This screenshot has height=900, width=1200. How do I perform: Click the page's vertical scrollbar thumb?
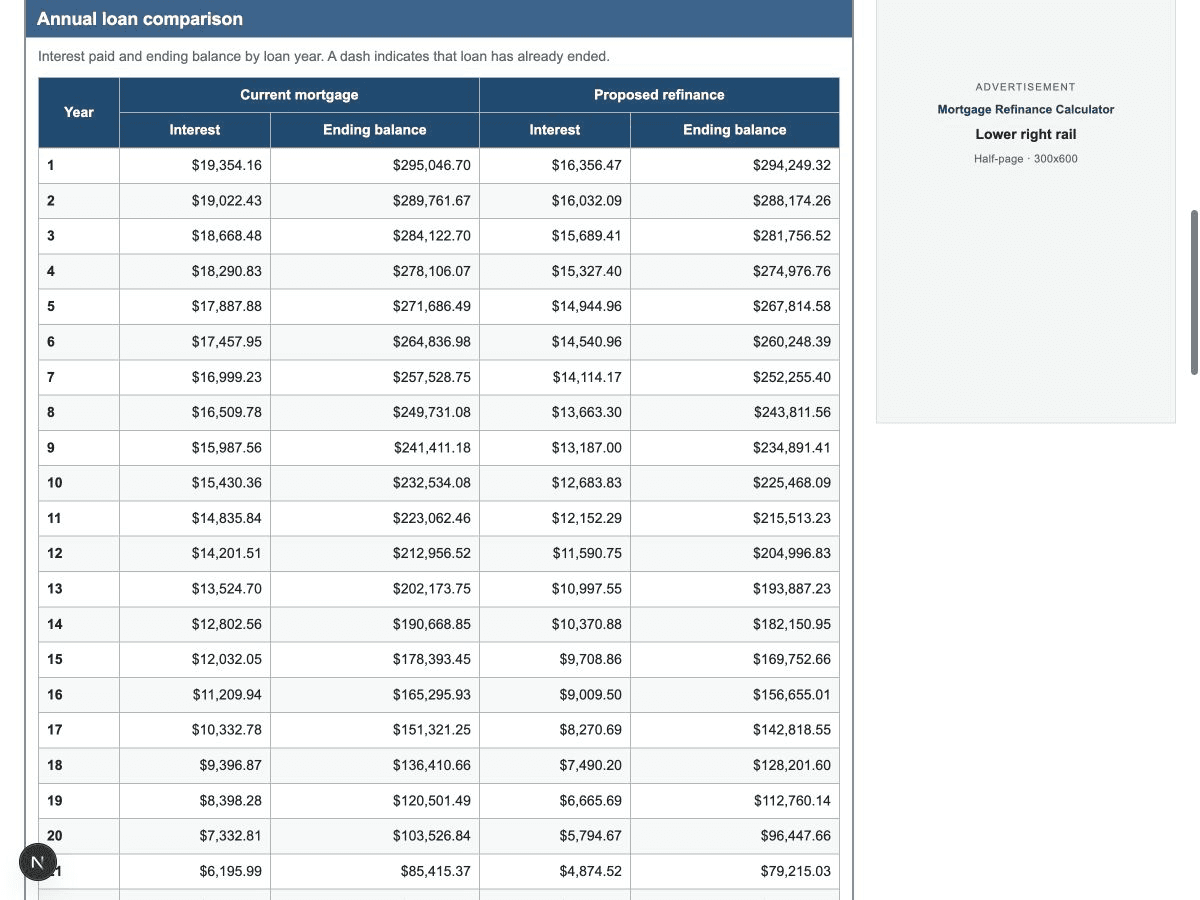[x=1194, y=292]
